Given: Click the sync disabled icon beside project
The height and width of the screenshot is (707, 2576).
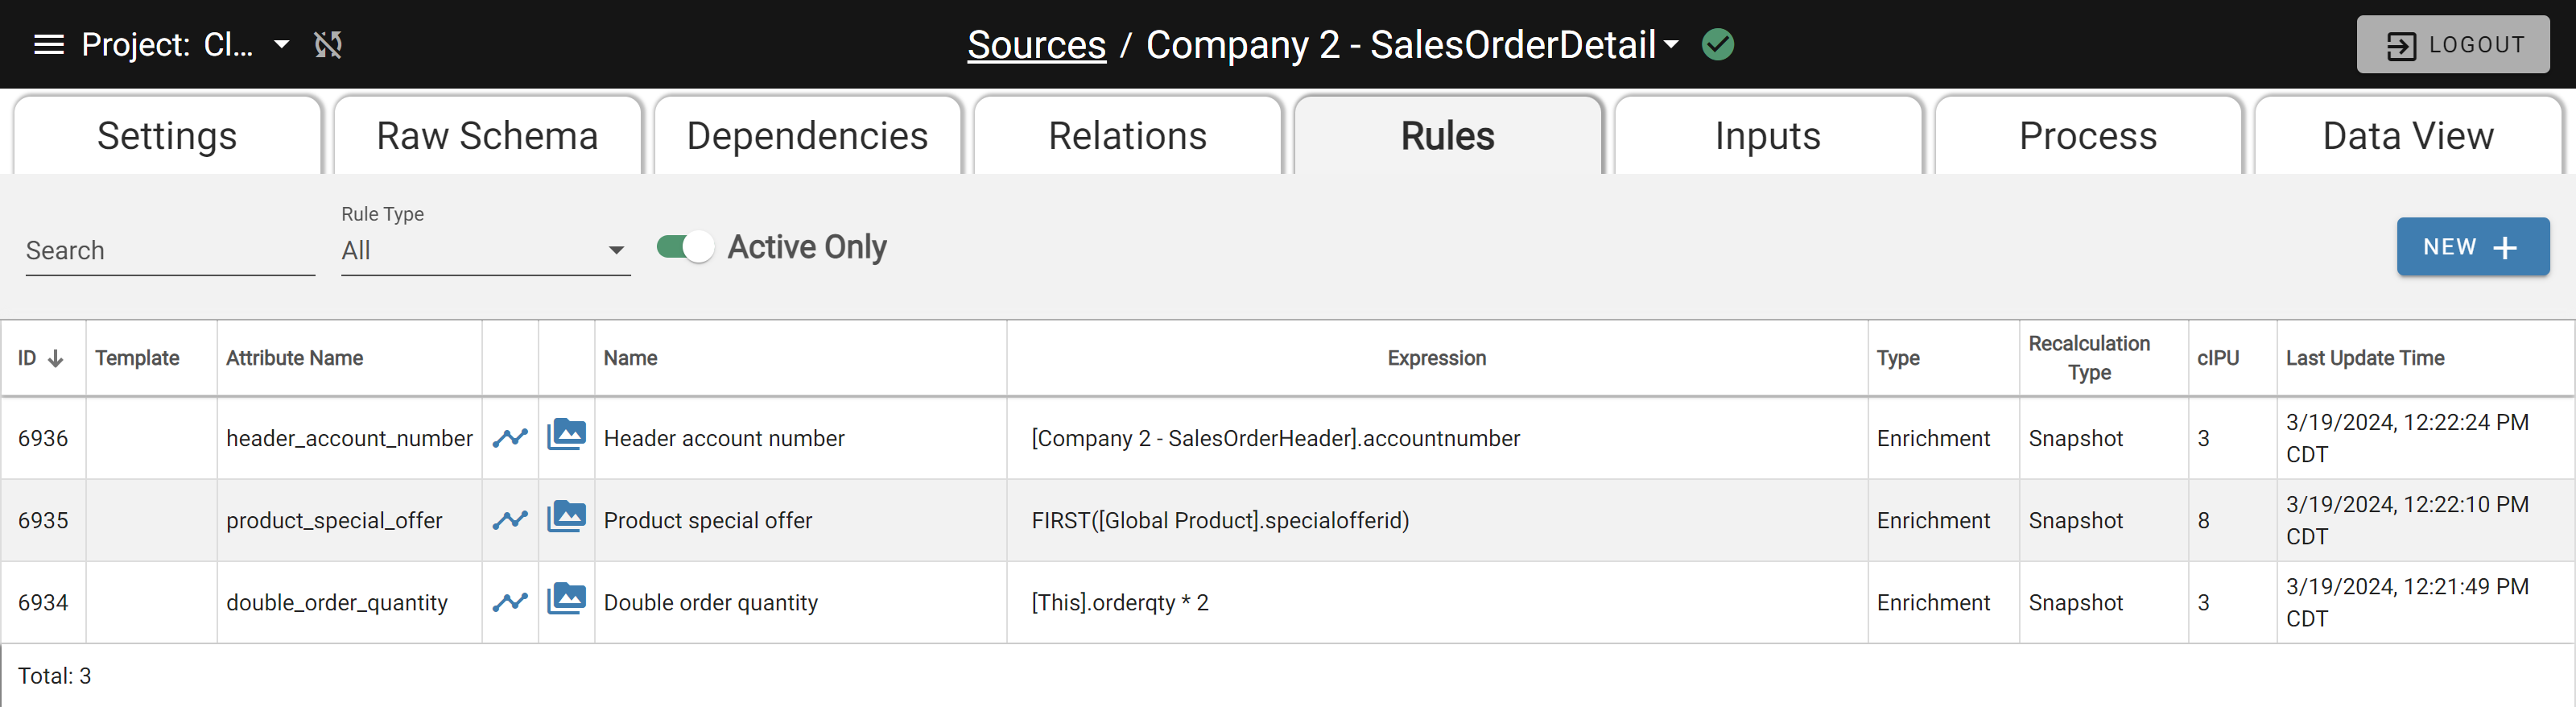Looking at the screenshot, I should pos(328,45).
